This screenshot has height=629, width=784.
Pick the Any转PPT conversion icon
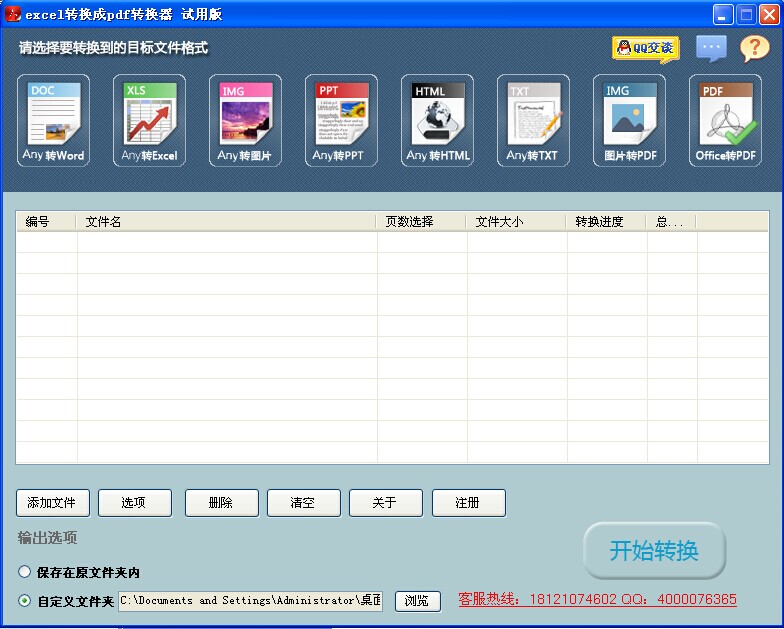click(x=341, y=121)
